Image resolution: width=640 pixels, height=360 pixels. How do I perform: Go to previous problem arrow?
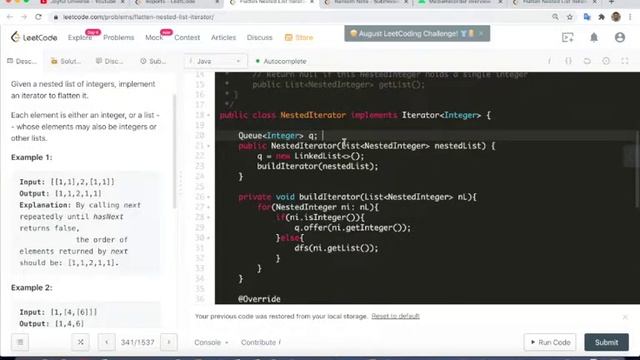coord(107,342)
